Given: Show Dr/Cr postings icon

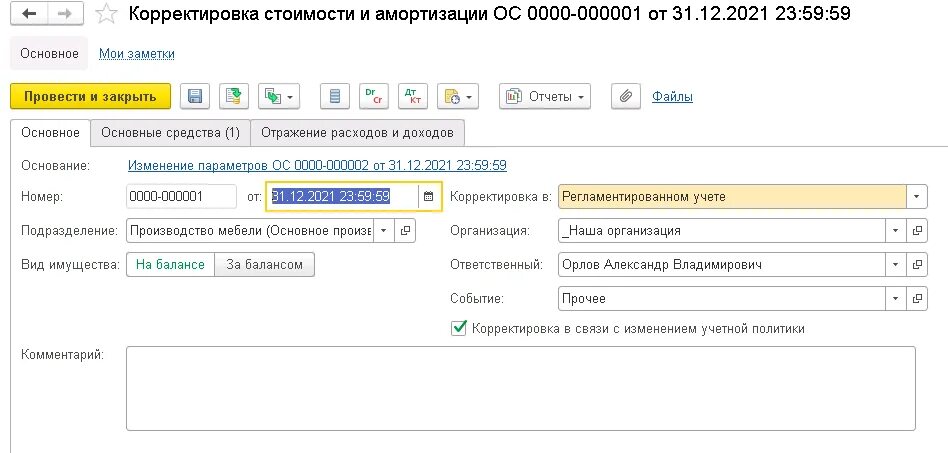Looking at the screenshot, I should pos(374,96).
